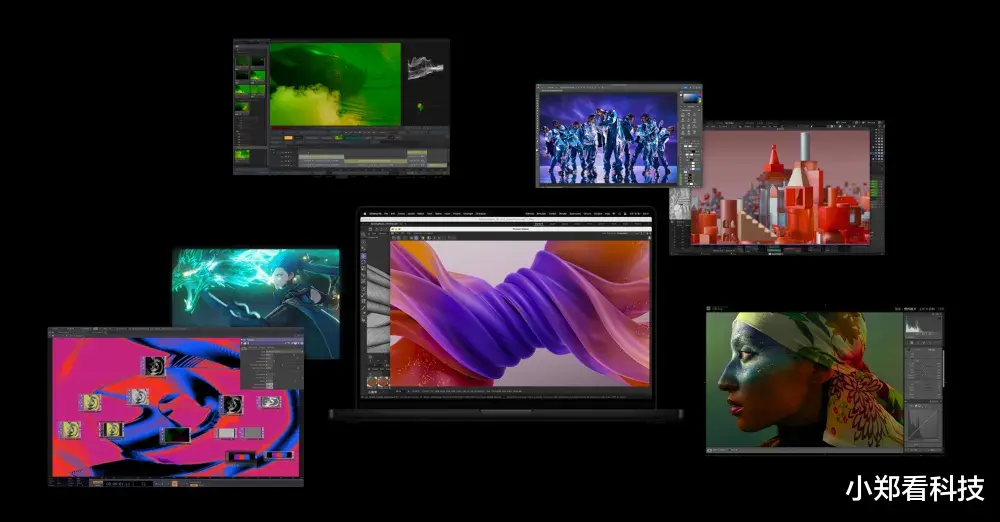This screenshot has width=1000, height=522.
Task: Click the green smoke viewer in the video editor
Action: 335,84
